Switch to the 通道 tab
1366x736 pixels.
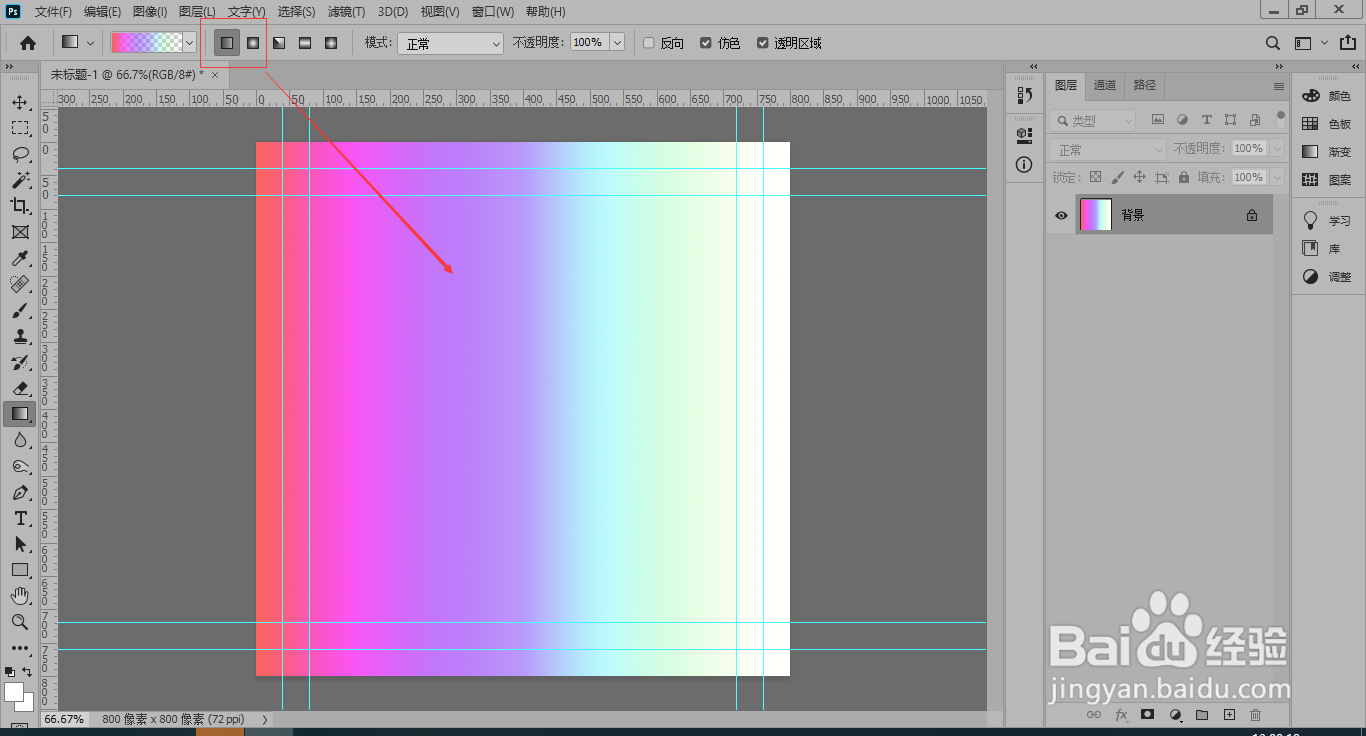point(1105,85)
